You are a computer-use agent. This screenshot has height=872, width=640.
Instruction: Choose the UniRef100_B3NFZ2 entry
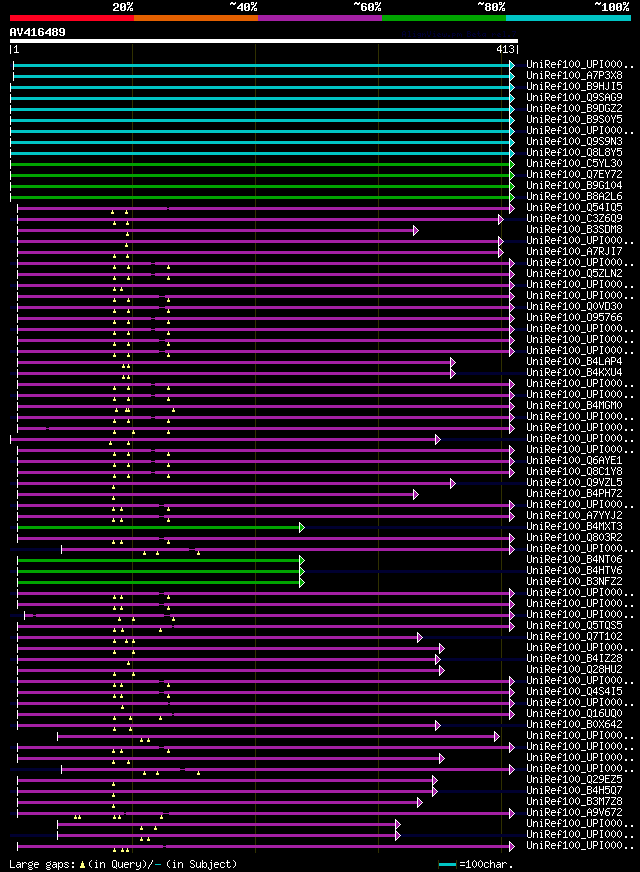[574, 582]
